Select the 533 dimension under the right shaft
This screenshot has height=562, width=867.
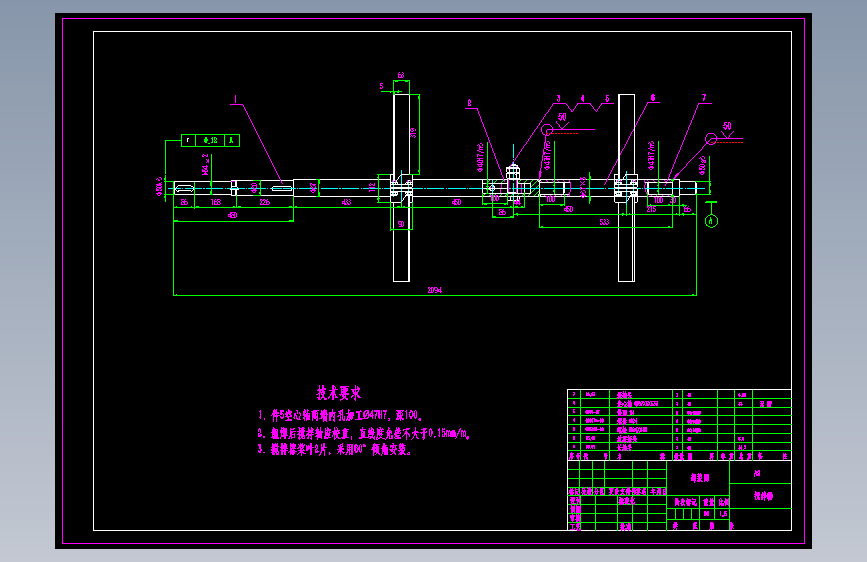click(x=604, y=222)
